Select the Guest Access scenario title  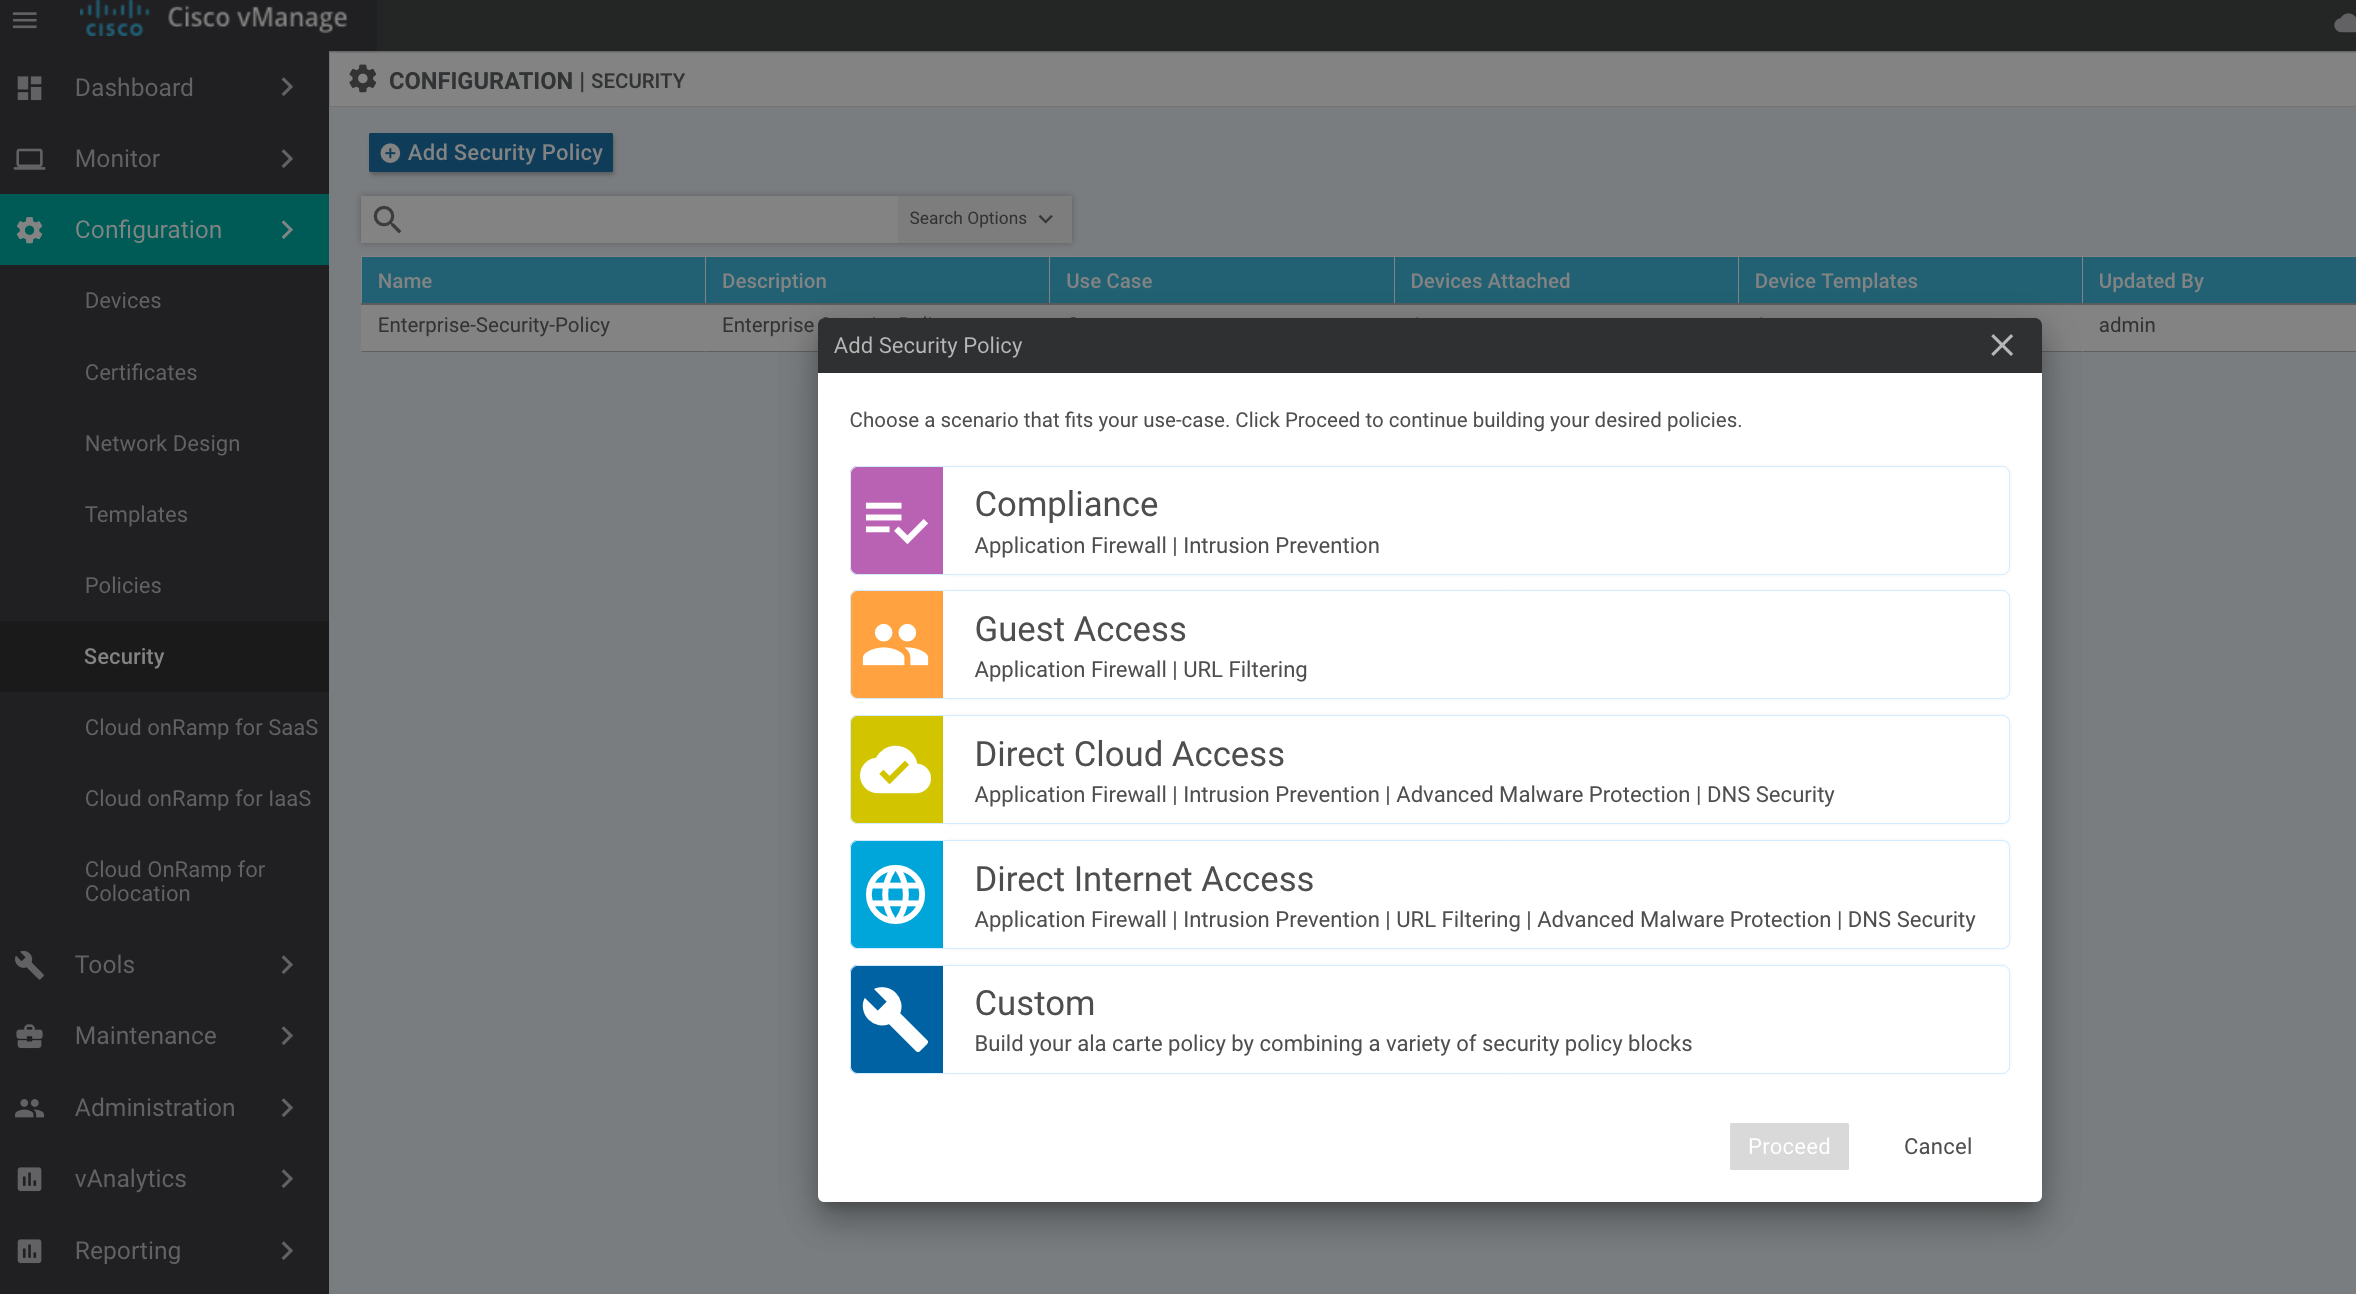1080,630
